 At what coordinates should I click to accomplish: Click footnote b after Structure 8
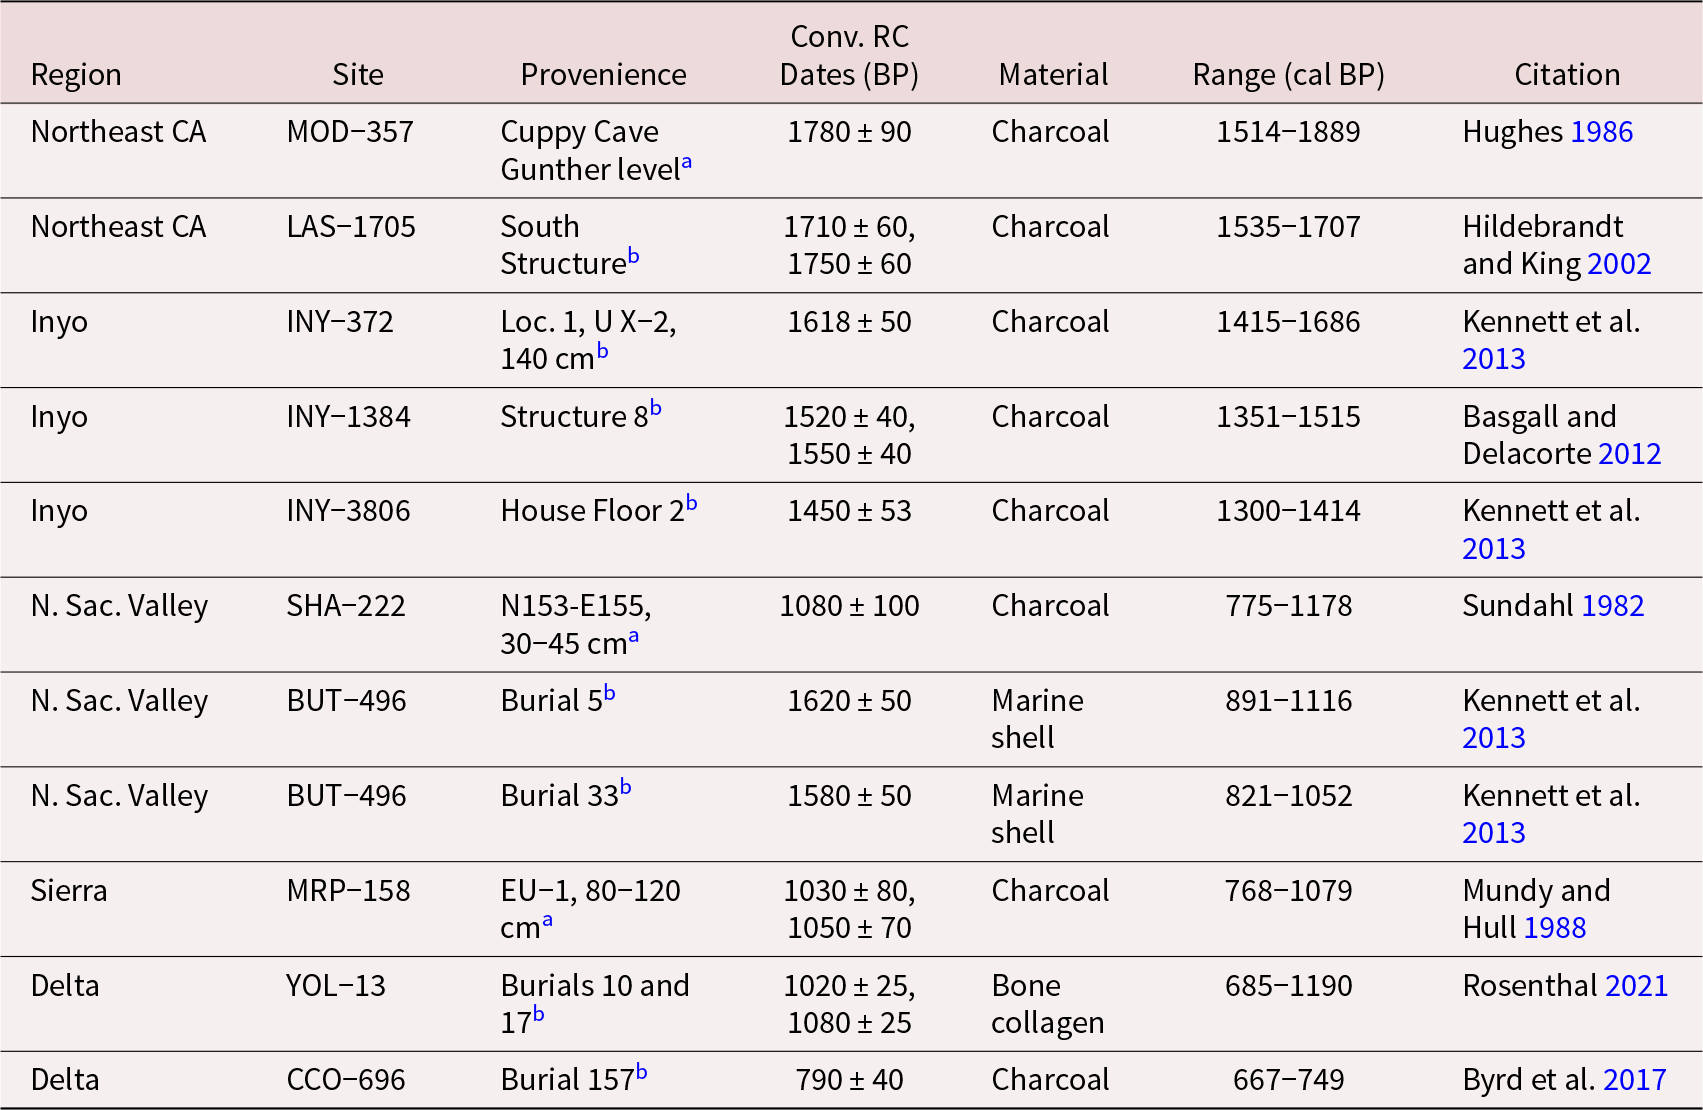[x=656, y=408]
